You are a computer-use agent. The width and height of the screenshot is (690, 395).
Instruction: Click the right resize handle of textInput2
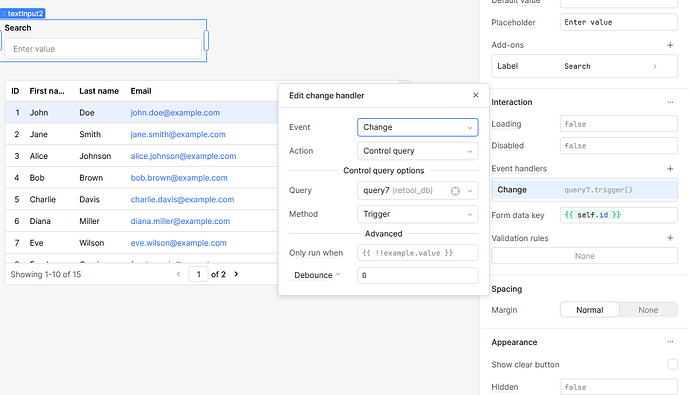click(206, 40)
